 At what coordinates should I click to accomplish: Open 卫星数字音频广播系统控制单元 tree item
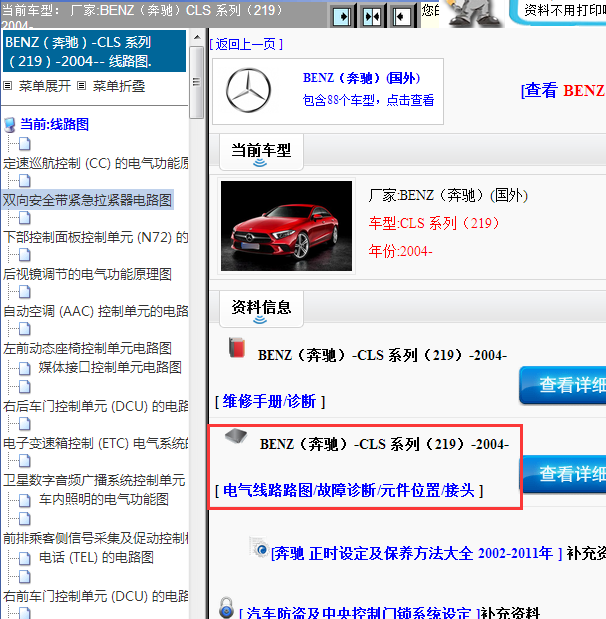(94, 480)
